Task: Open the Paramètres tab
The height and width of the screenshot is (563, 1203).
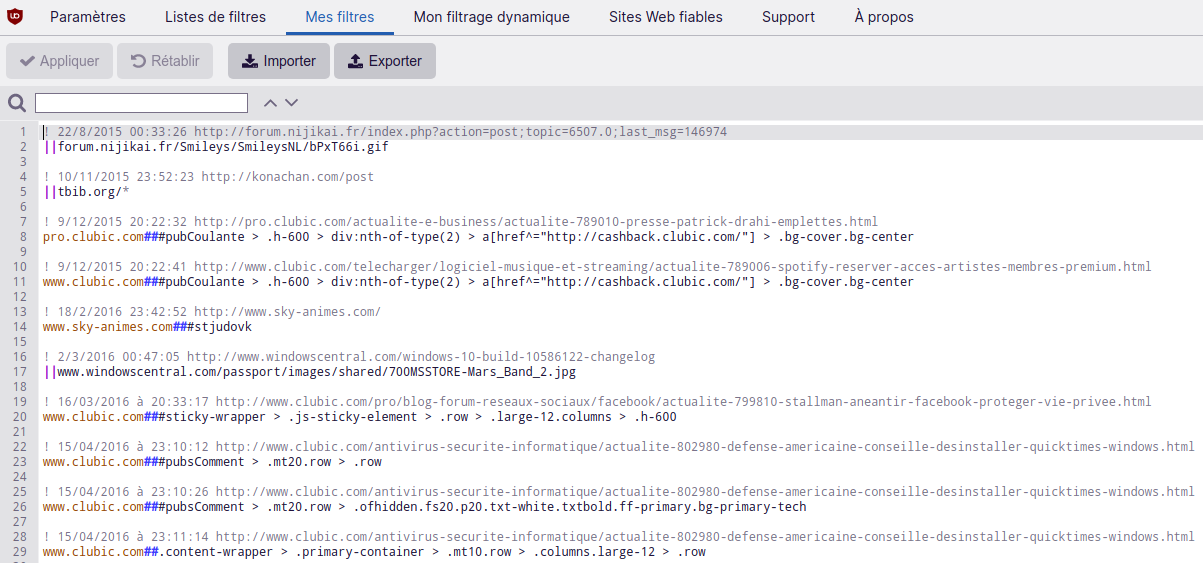Action: click(88, 17)
